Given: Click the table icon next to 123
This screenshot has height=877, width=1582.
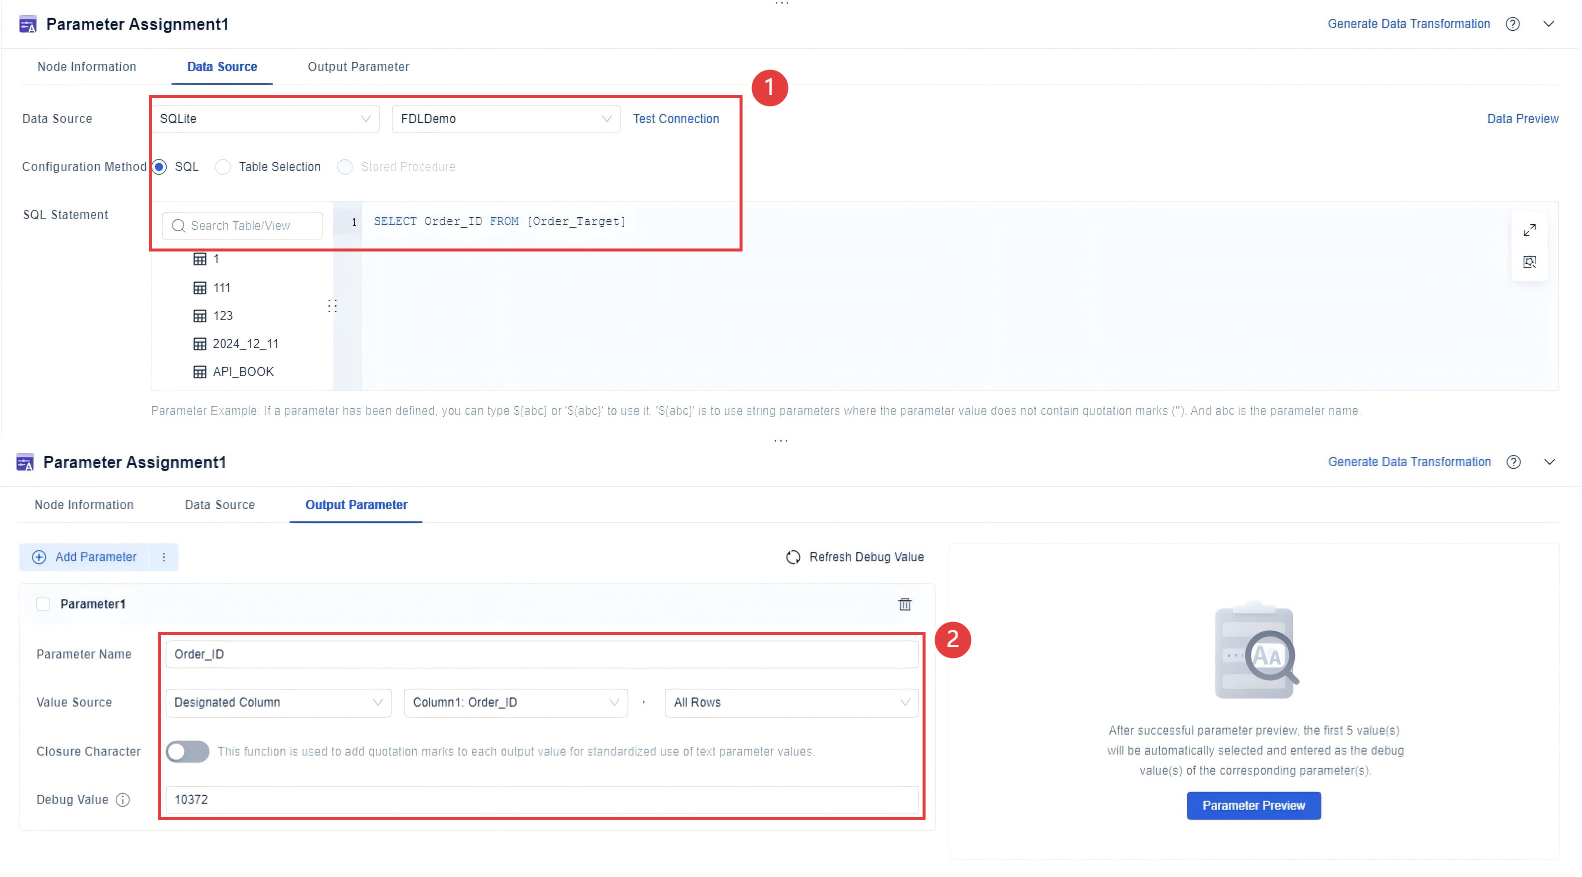Looking at the screenshot, I should point(200,316).
